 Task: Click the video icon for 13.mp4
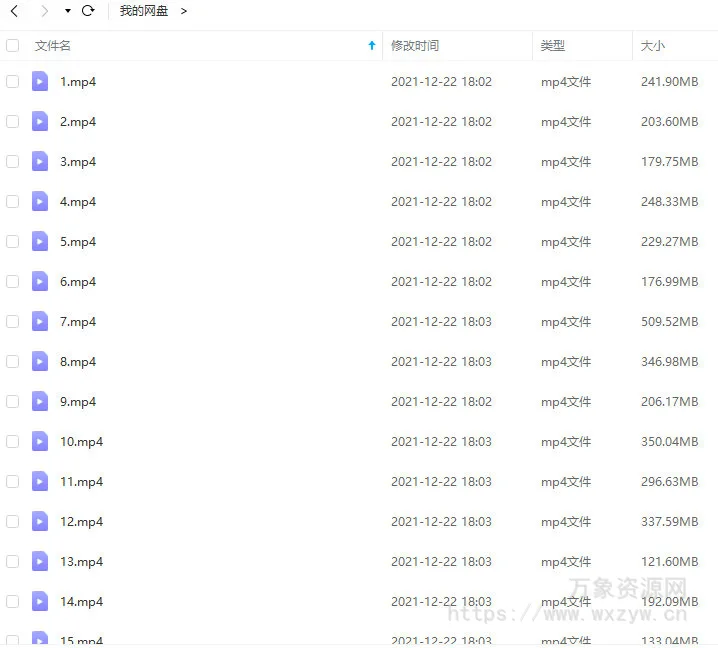(x=40, y=562)
